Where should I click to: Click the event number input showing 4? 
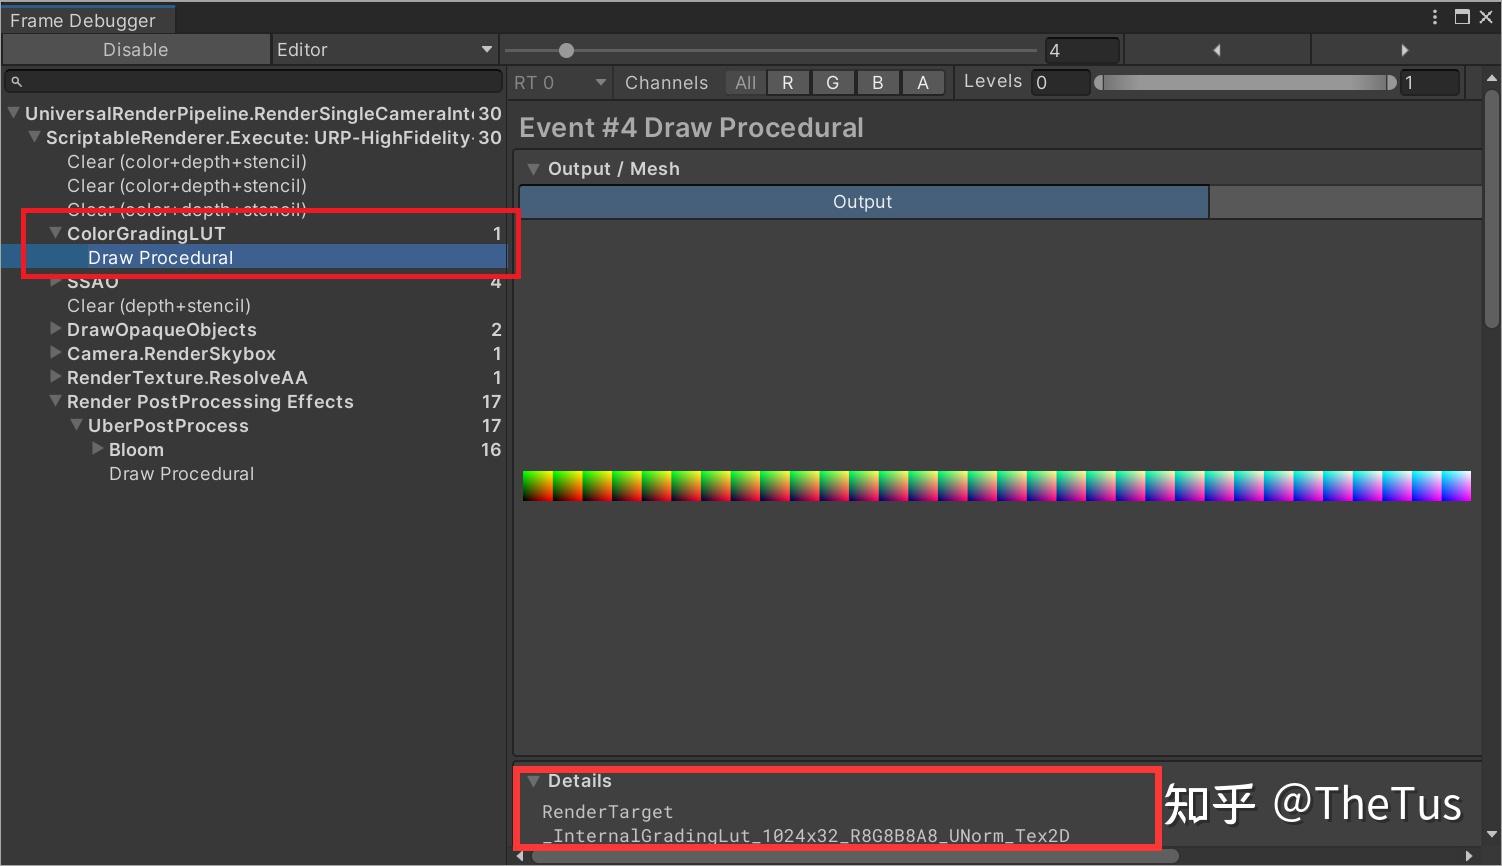tap(1083, 49)
